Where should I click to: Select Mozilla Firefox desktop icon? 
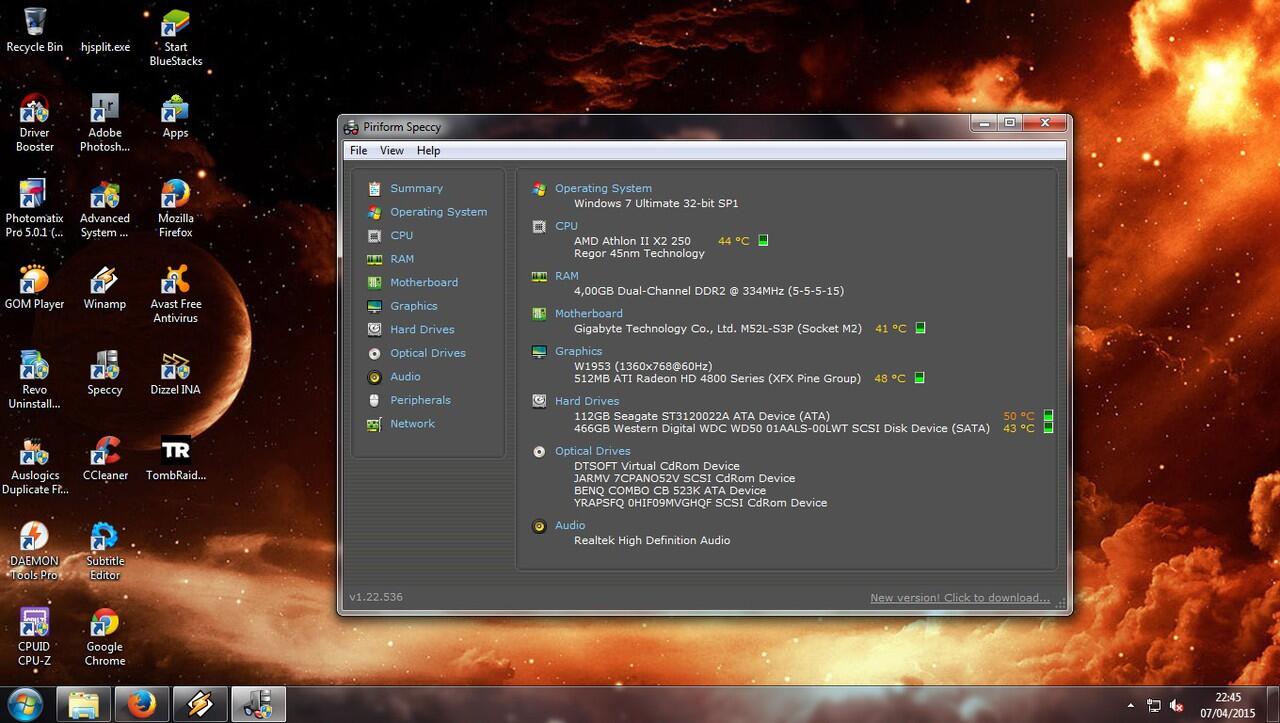pos(176,208)
